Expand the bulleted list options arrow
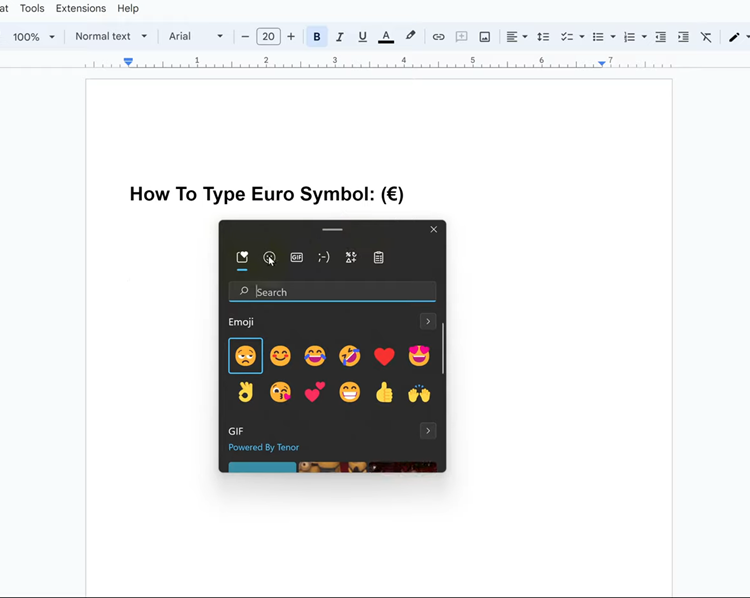750x598 pixels. click(613, 37)
